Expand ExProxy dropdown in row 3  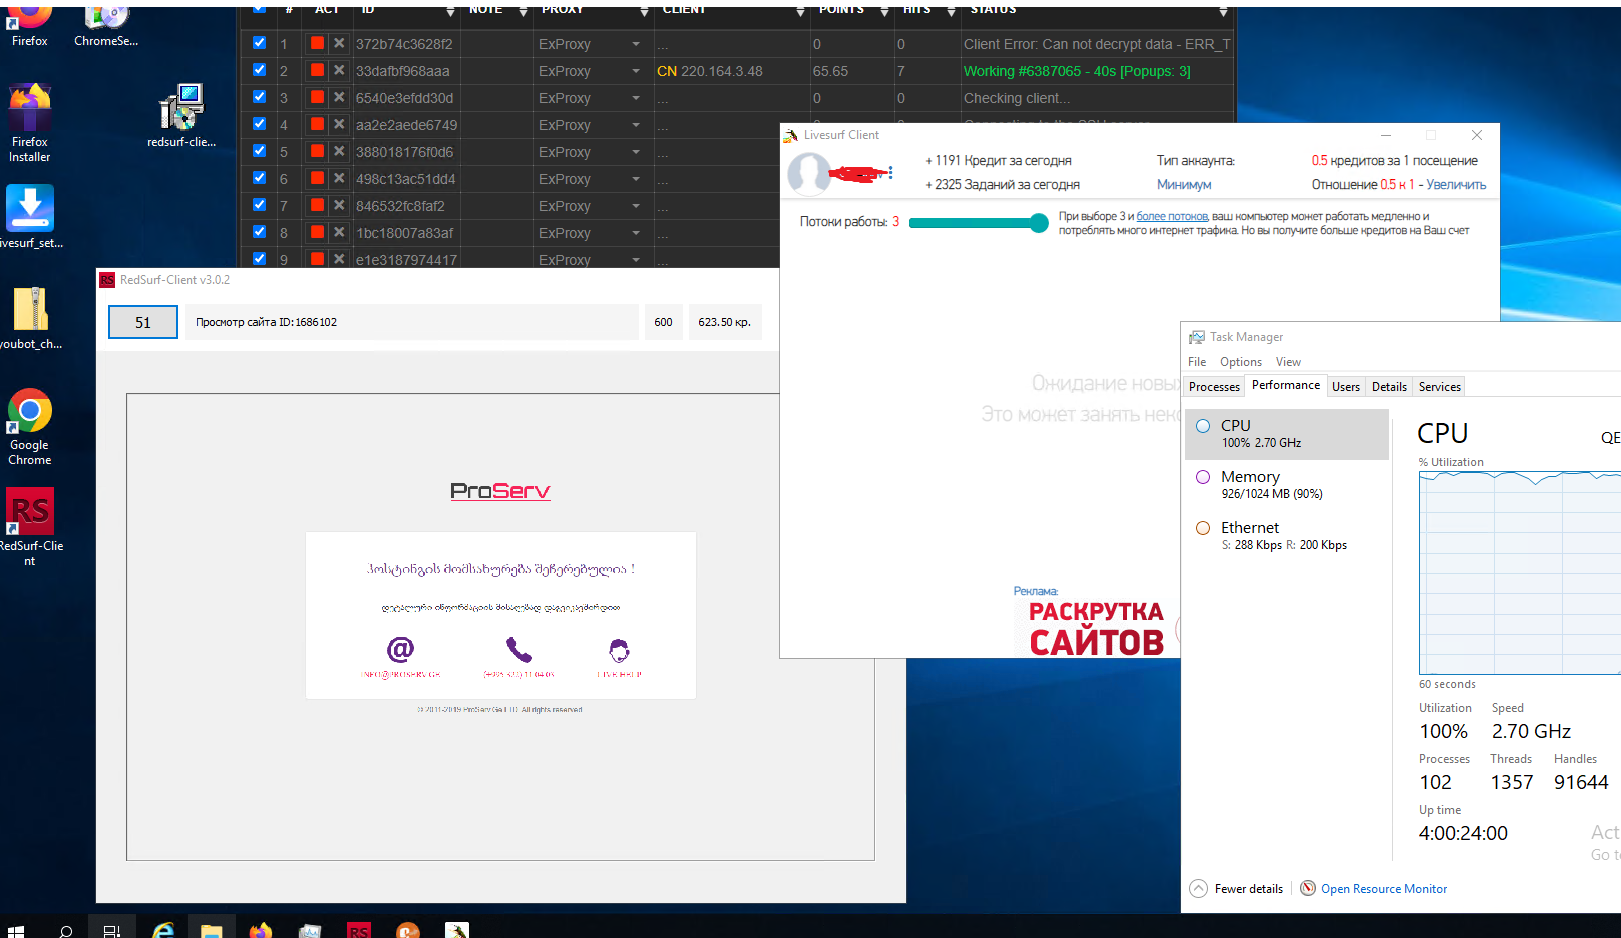click(x=636, y=98)
